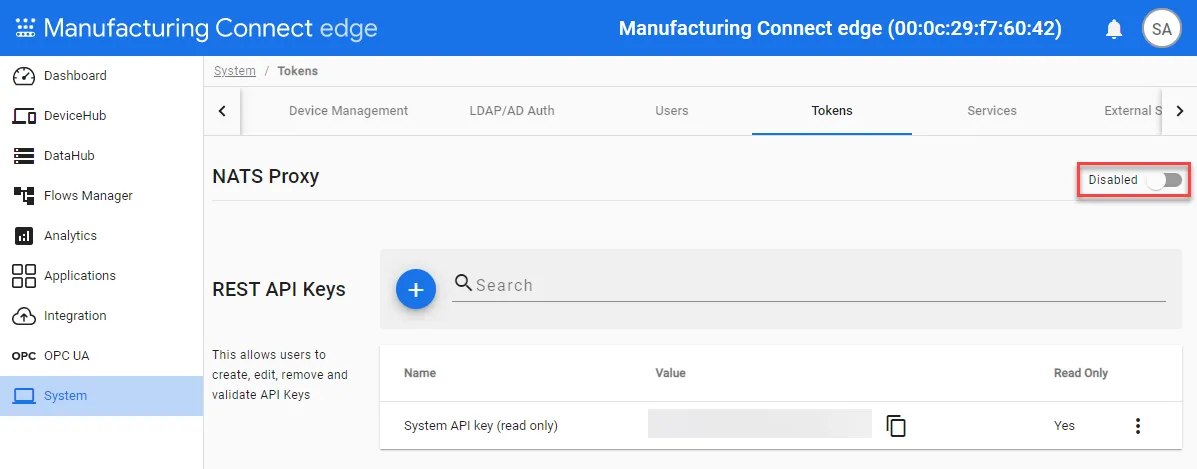Image resolution: width=1197 pixels, height=469 pixels.
Task: Select System in sidebar
Action: click(102, 396)
